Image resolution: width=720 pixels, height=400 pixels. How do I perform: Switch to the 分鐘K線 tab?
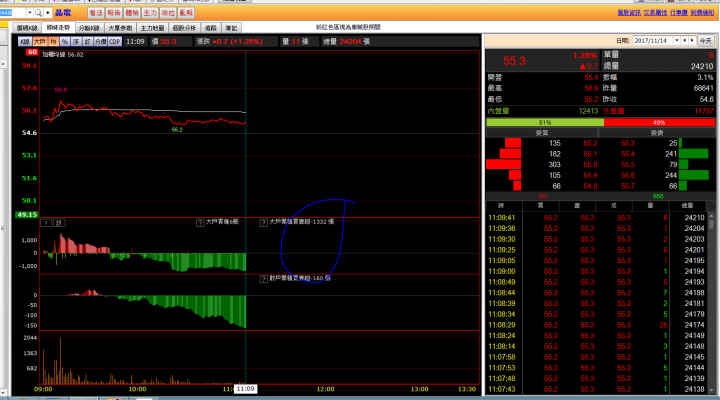89,28
